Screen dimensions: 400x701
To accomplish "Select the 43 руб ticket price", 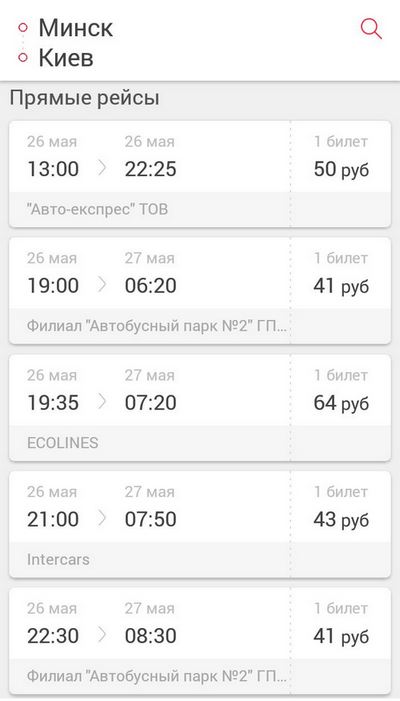I will click(341, 520).
